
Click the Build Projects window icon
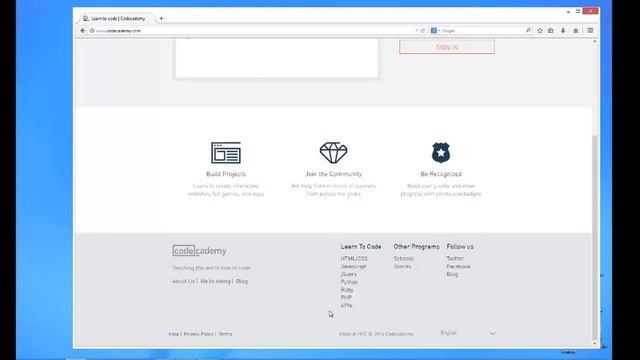226,153
